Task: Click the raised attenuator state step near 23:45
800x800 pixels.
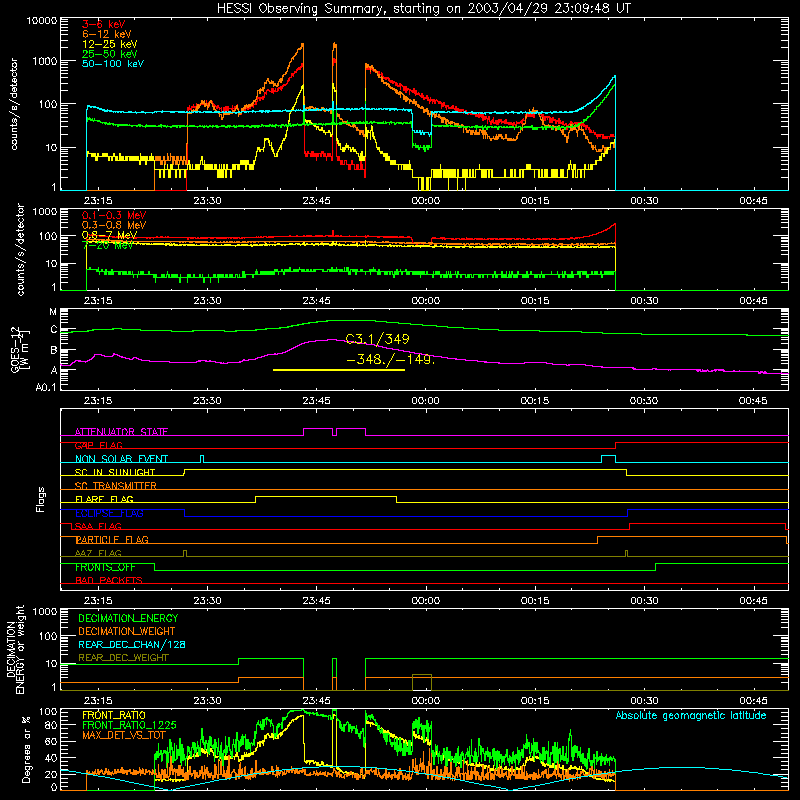Action: point(318,429)
